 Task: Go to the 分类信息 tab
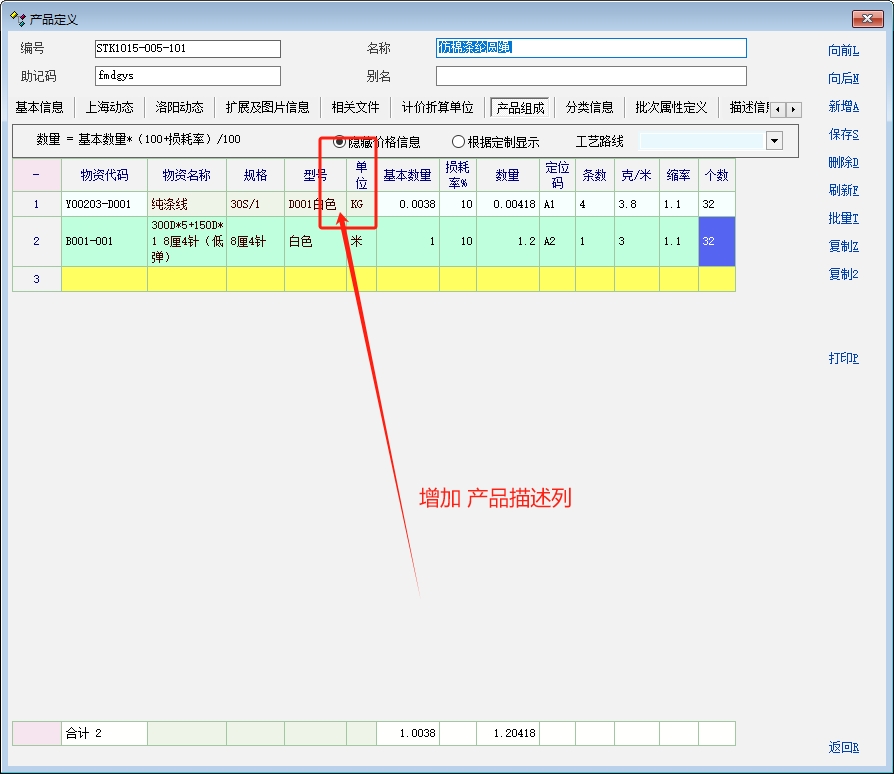point(589,108)
